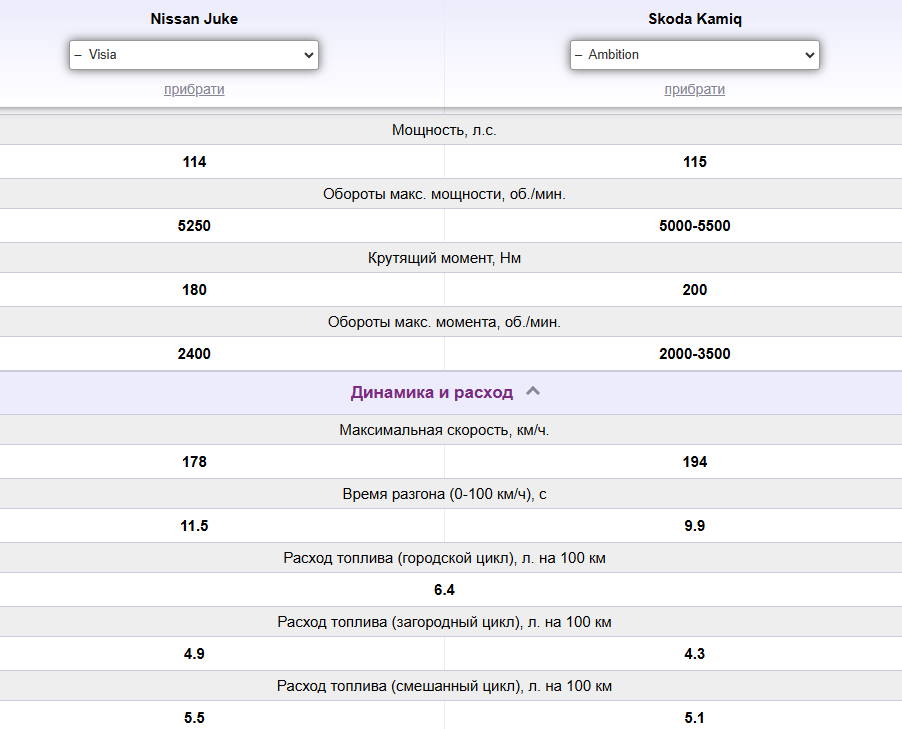Click 'Обороты макс. момента, об./мин.' label
The image size is (902, 729).
click(x=444, y=322)
